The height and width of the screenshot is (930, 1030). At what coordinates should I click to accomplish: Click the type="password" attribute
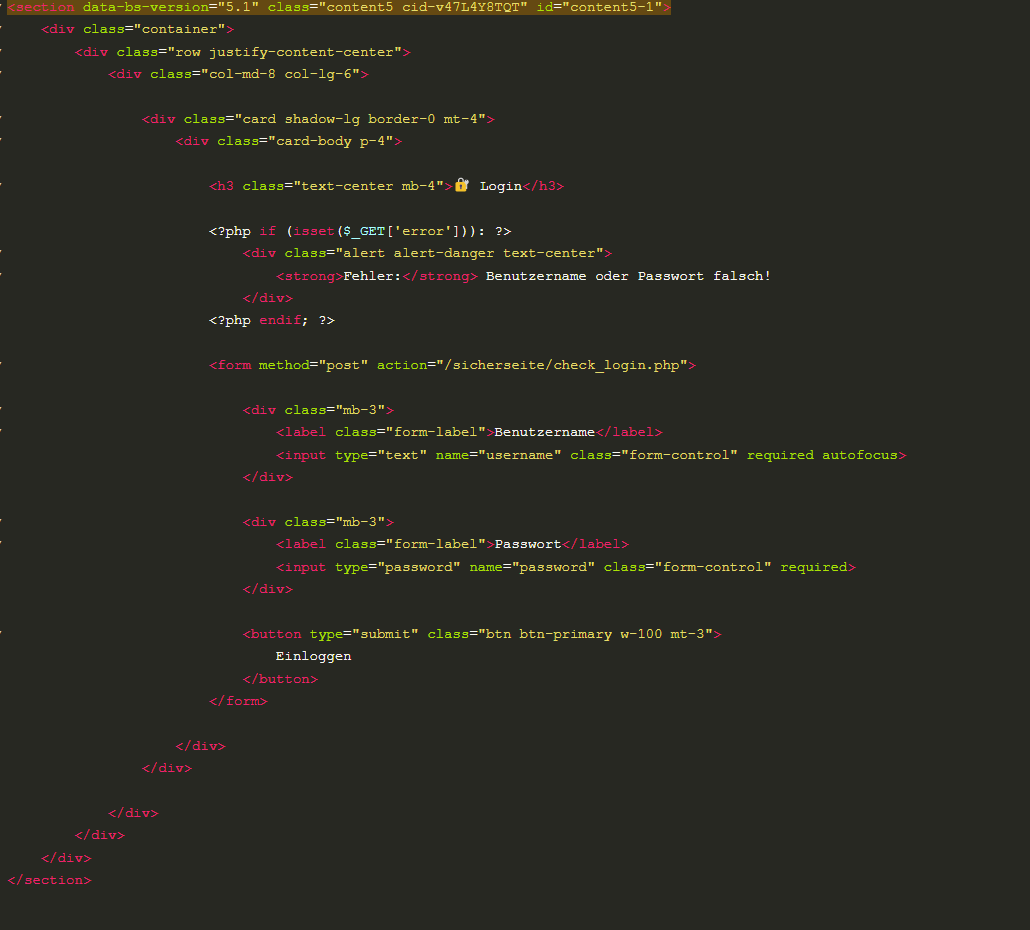click(x=398, y=567)
